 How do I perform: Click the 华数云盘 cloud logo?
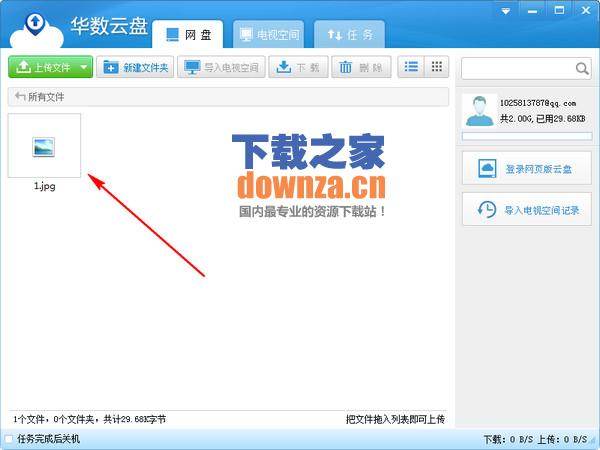pyautogui.click(x=36, y=31)
